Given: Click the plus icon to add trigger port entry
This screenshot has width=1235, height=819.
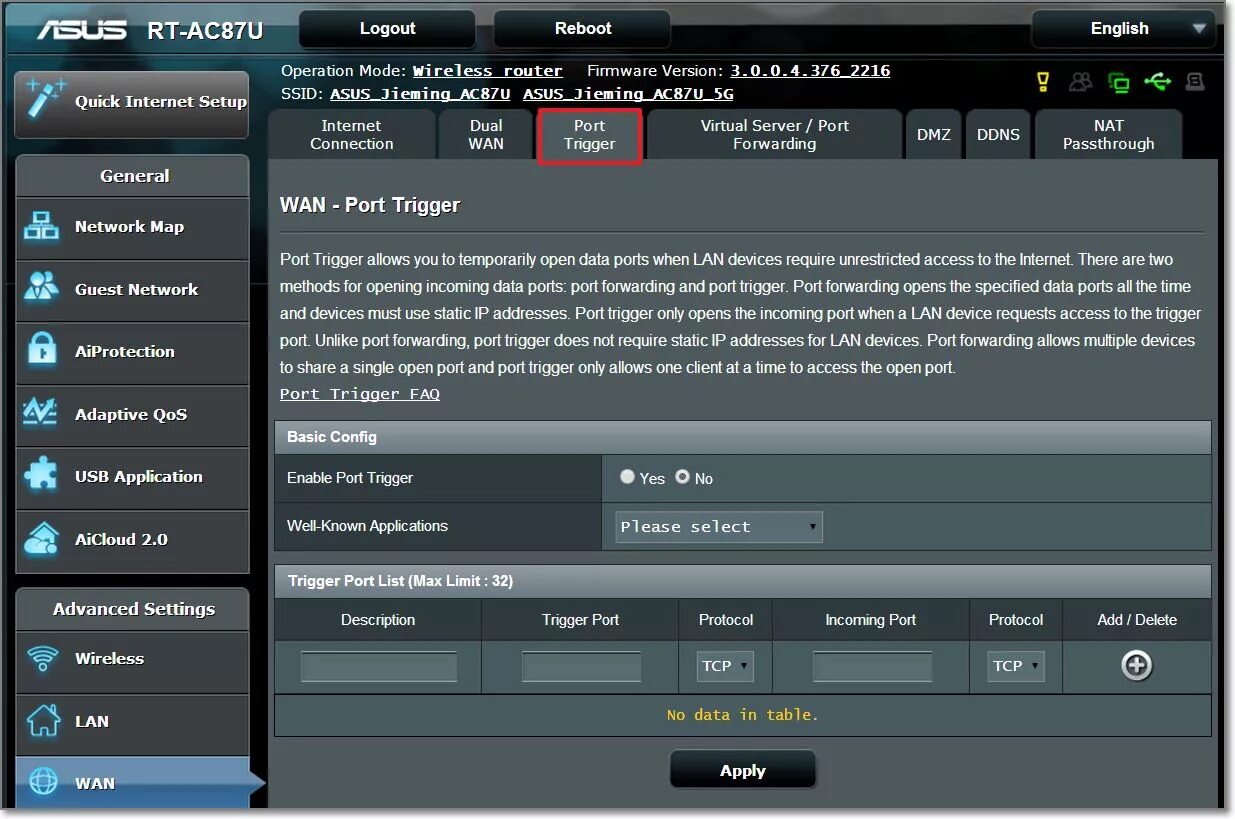Looking at the screenshot, I should 1137,666.
